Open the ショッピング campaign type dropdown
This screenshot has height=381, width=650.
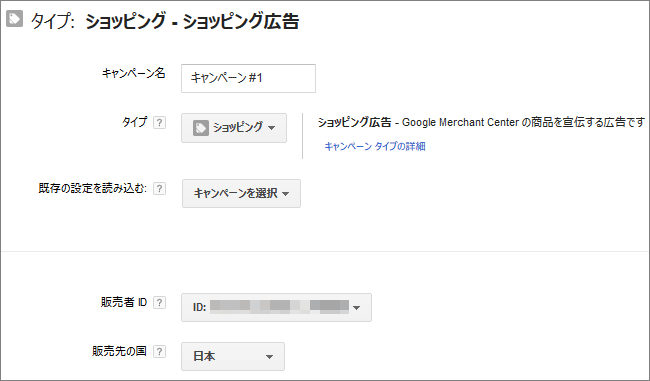click(x=234, y=128)
